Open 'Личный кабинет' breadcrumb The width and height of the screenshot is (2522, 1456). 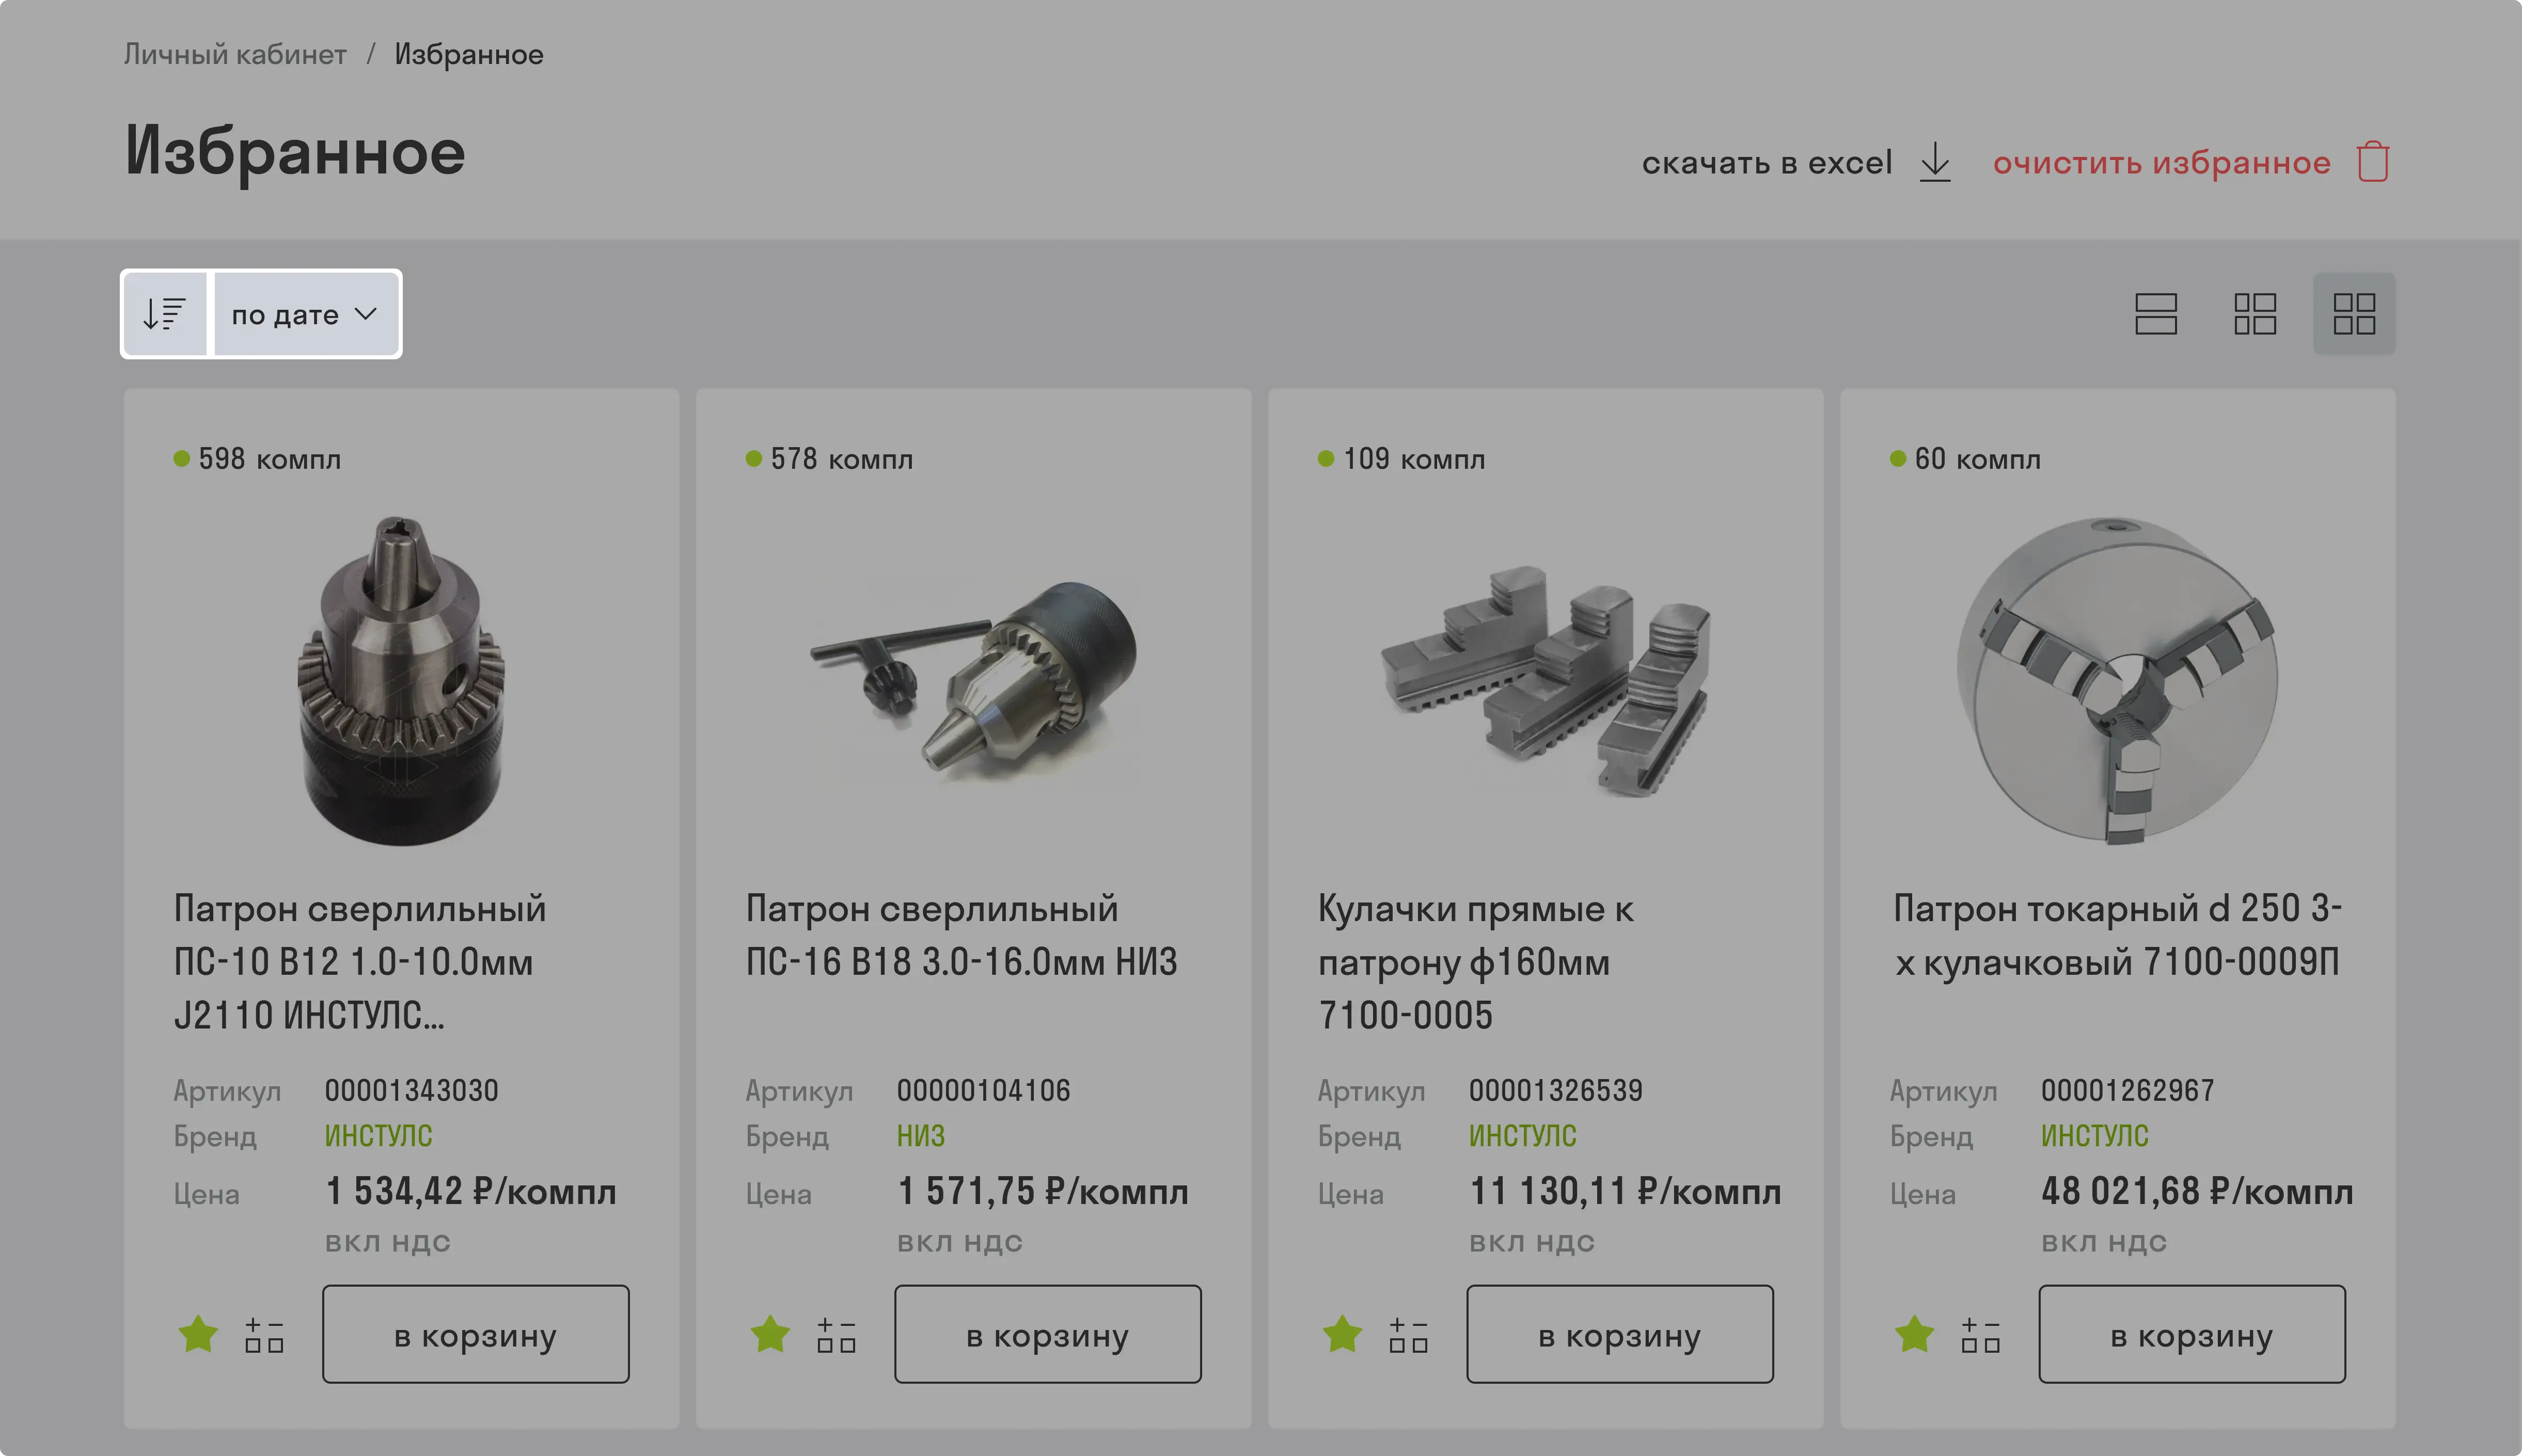[x=235, y=54]
